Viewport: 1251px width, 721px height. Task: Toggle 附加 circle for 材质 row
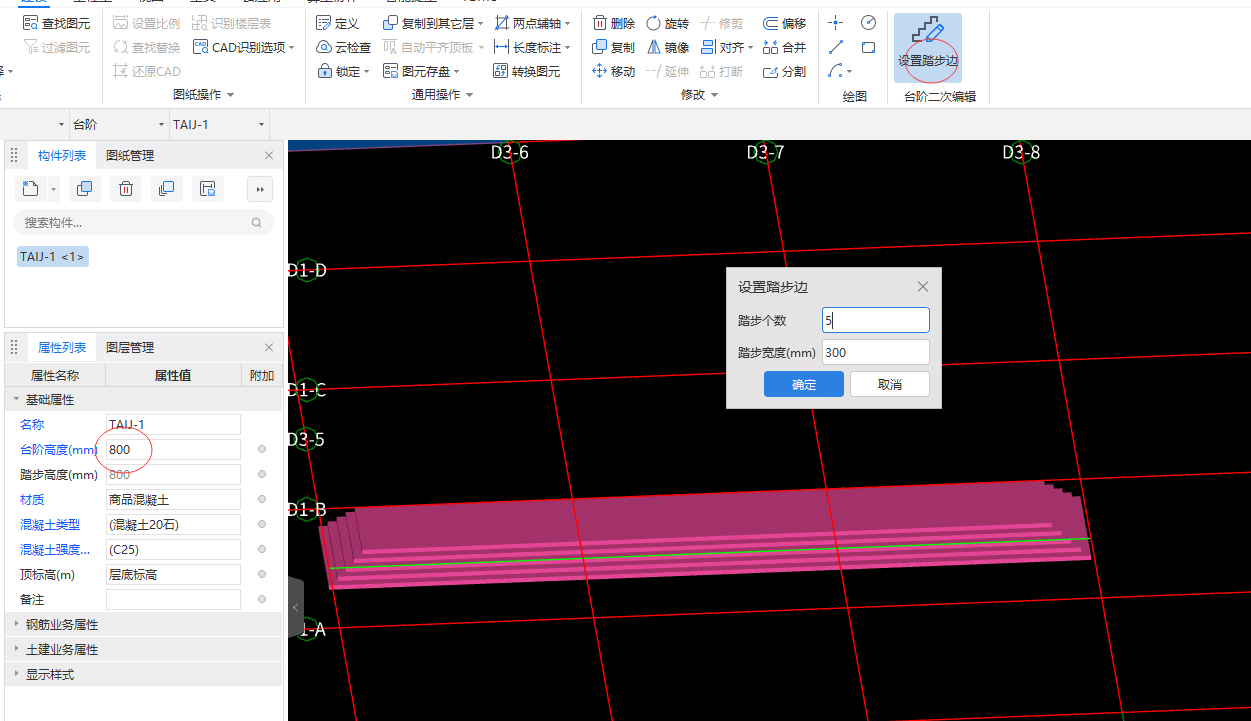[x=262, y=500]
